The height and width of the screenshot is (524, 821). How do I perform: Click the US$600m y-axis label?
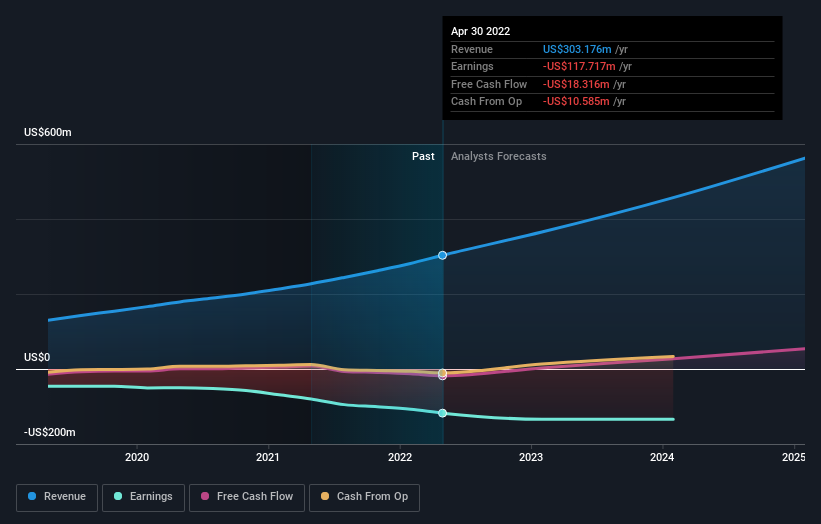(48, 132)
